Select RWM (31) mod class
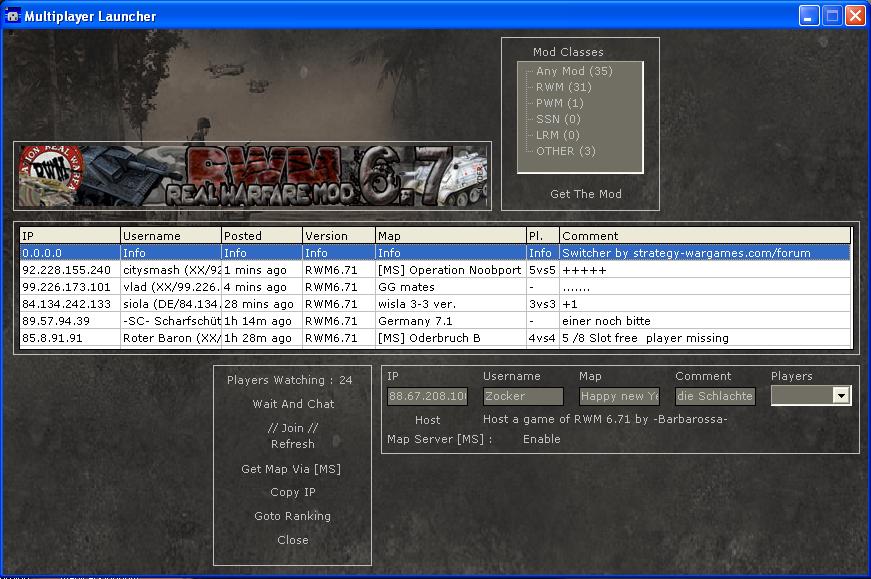This screenshot has width=871, height=579. point(563,87)
